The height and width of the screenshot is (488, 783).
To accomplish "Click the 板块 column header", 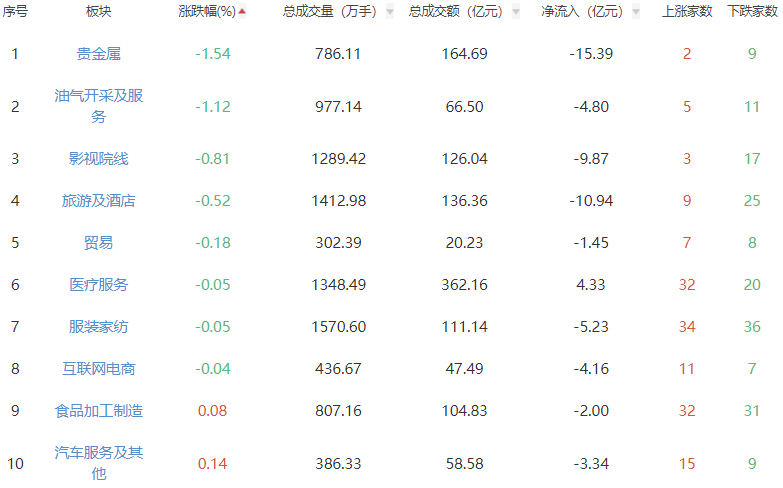I will pyautogui.click(x=99, y=12).
